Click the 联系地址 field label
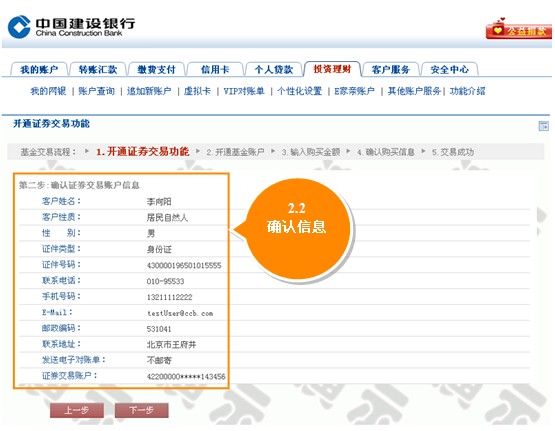 point(61,344)
